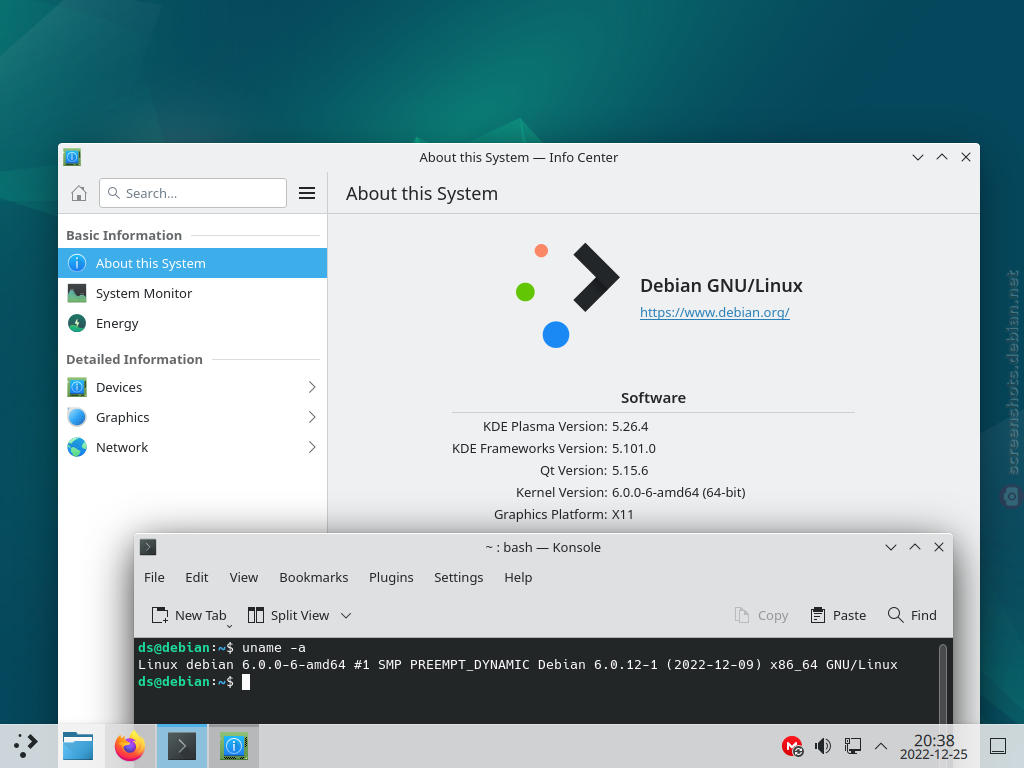Click Paste in the Konsole toolbar
Image resolution: width=1024 pixels, height=768 pixels.
pyautogui.click(x=839, y=615)
